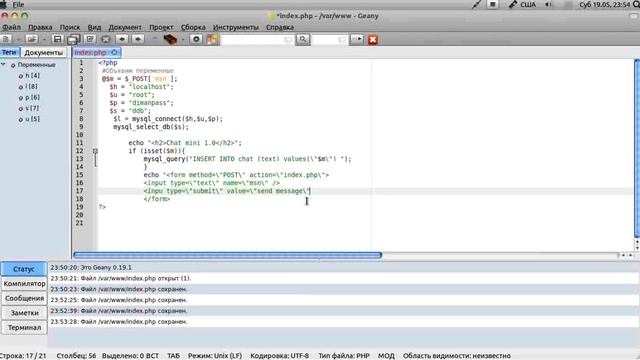Close current document via toolbar icon
The width and height of the screenshot is (640, 360).
coord(106,39)
